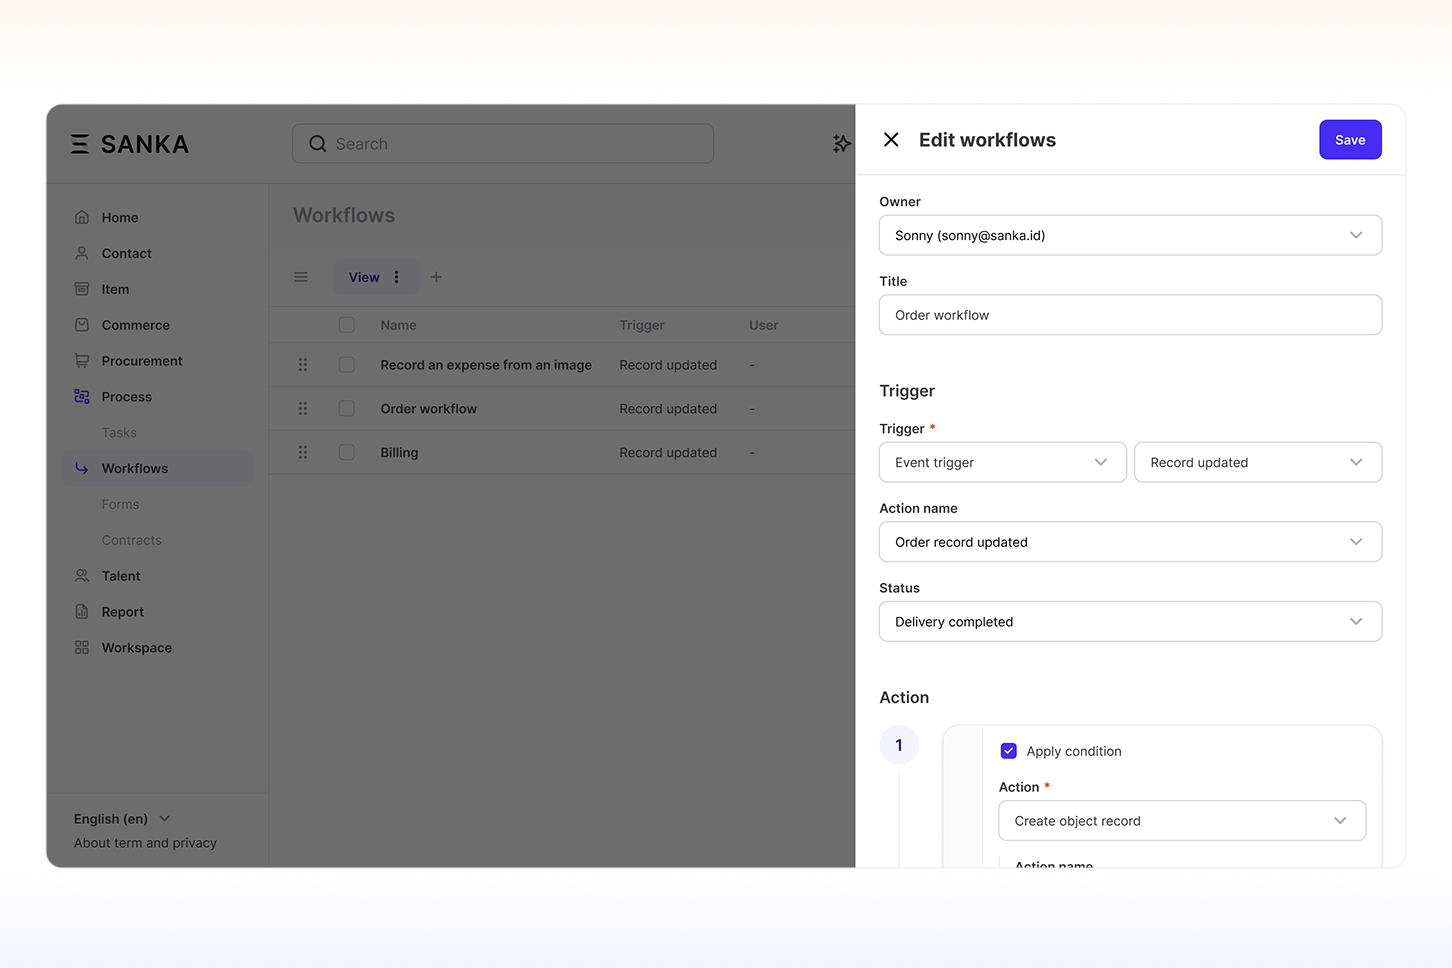Open the Event trigger dropdown
The image size is (1452, 968).
coord(1002,463)
